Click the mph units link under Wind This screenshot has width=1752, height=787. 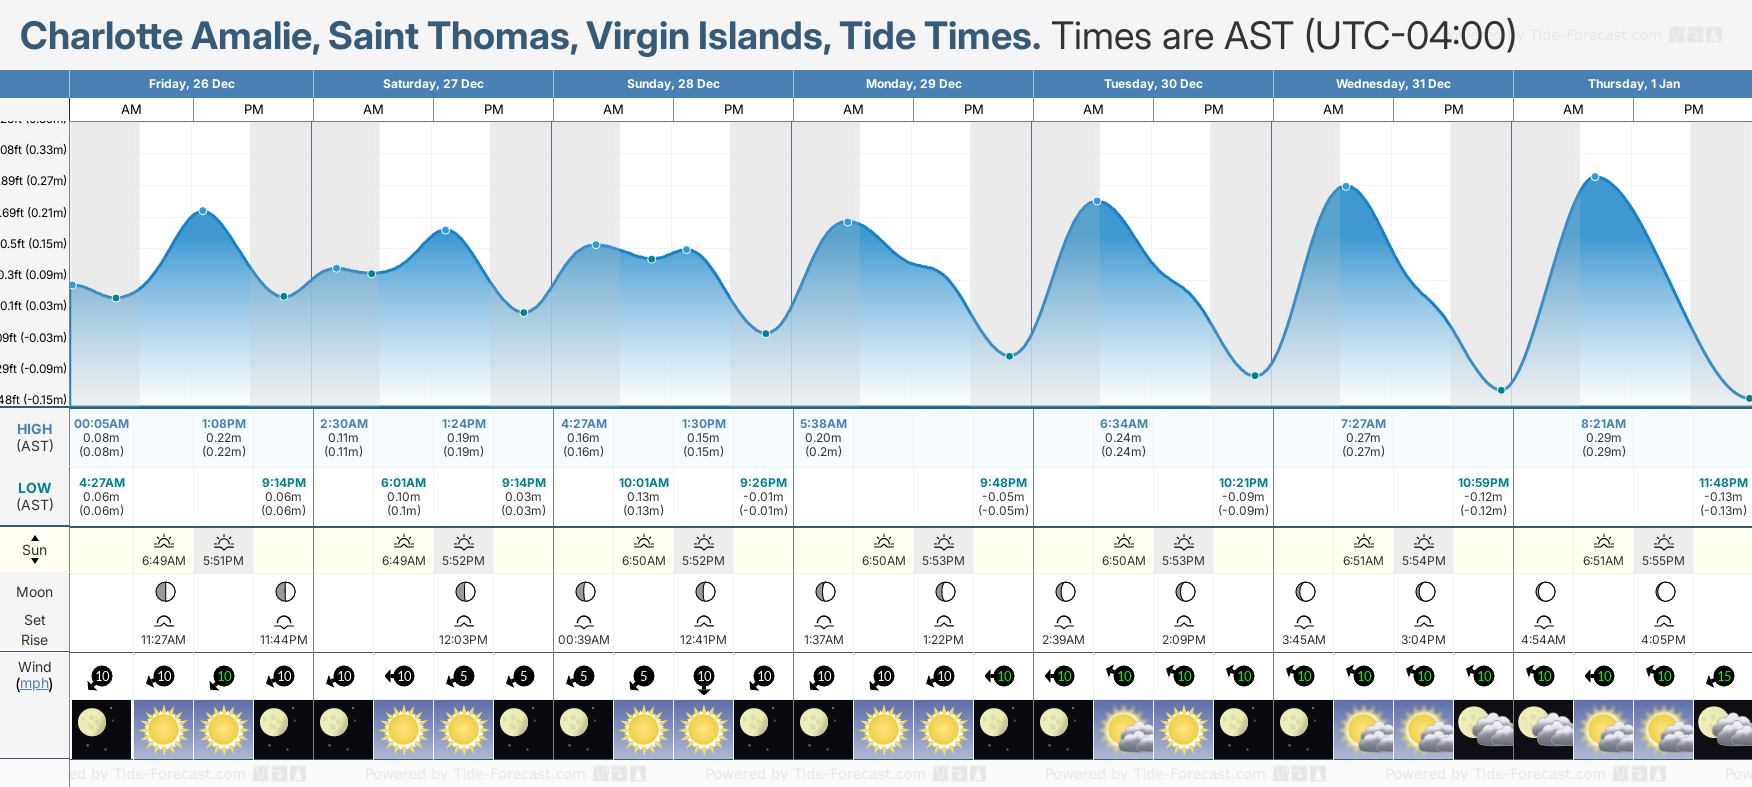click(34, 684)
